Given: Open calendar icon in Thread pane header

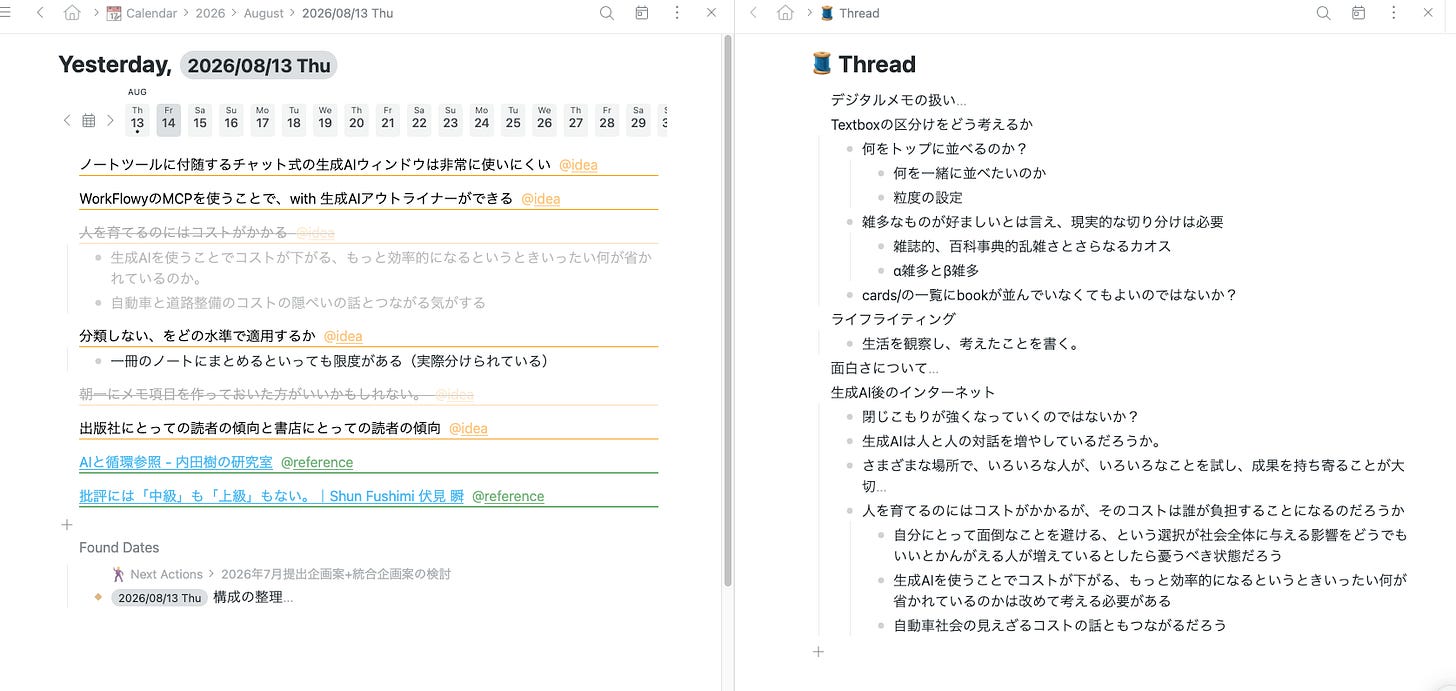Looking at the screenshot, I should pos(1358,13).
